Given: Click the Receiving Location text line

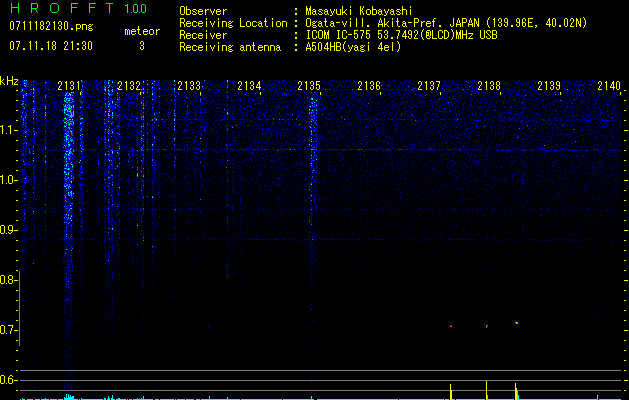Looking at the screenshot, I should 383,23.
